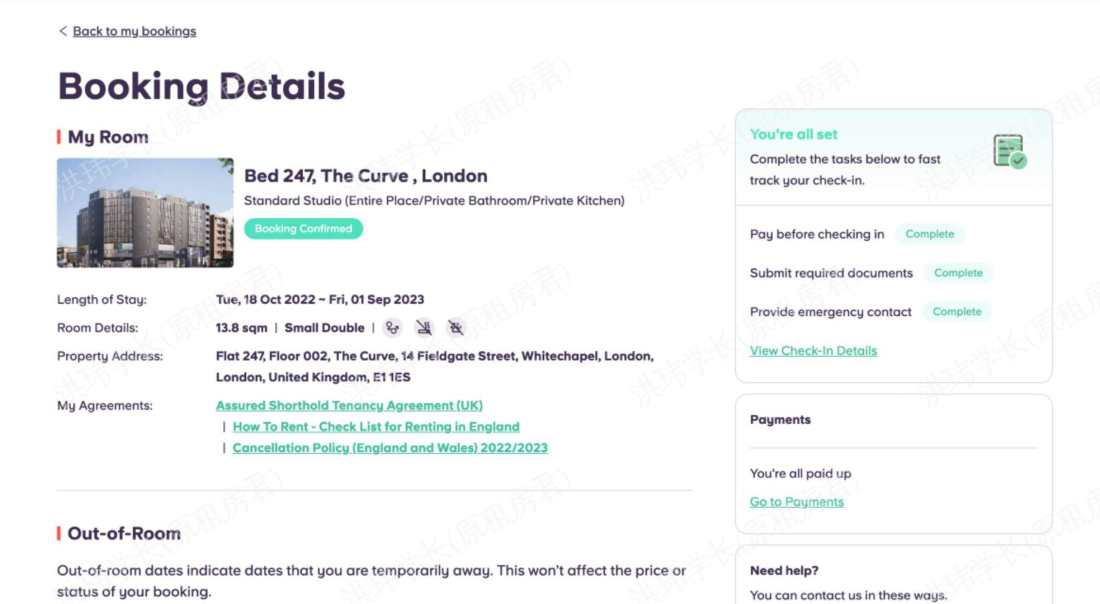This screenshot has height=604, width=1100.
Task: Open Assured Shorthold Tenancy Agreement link
Action: point(349,406)
